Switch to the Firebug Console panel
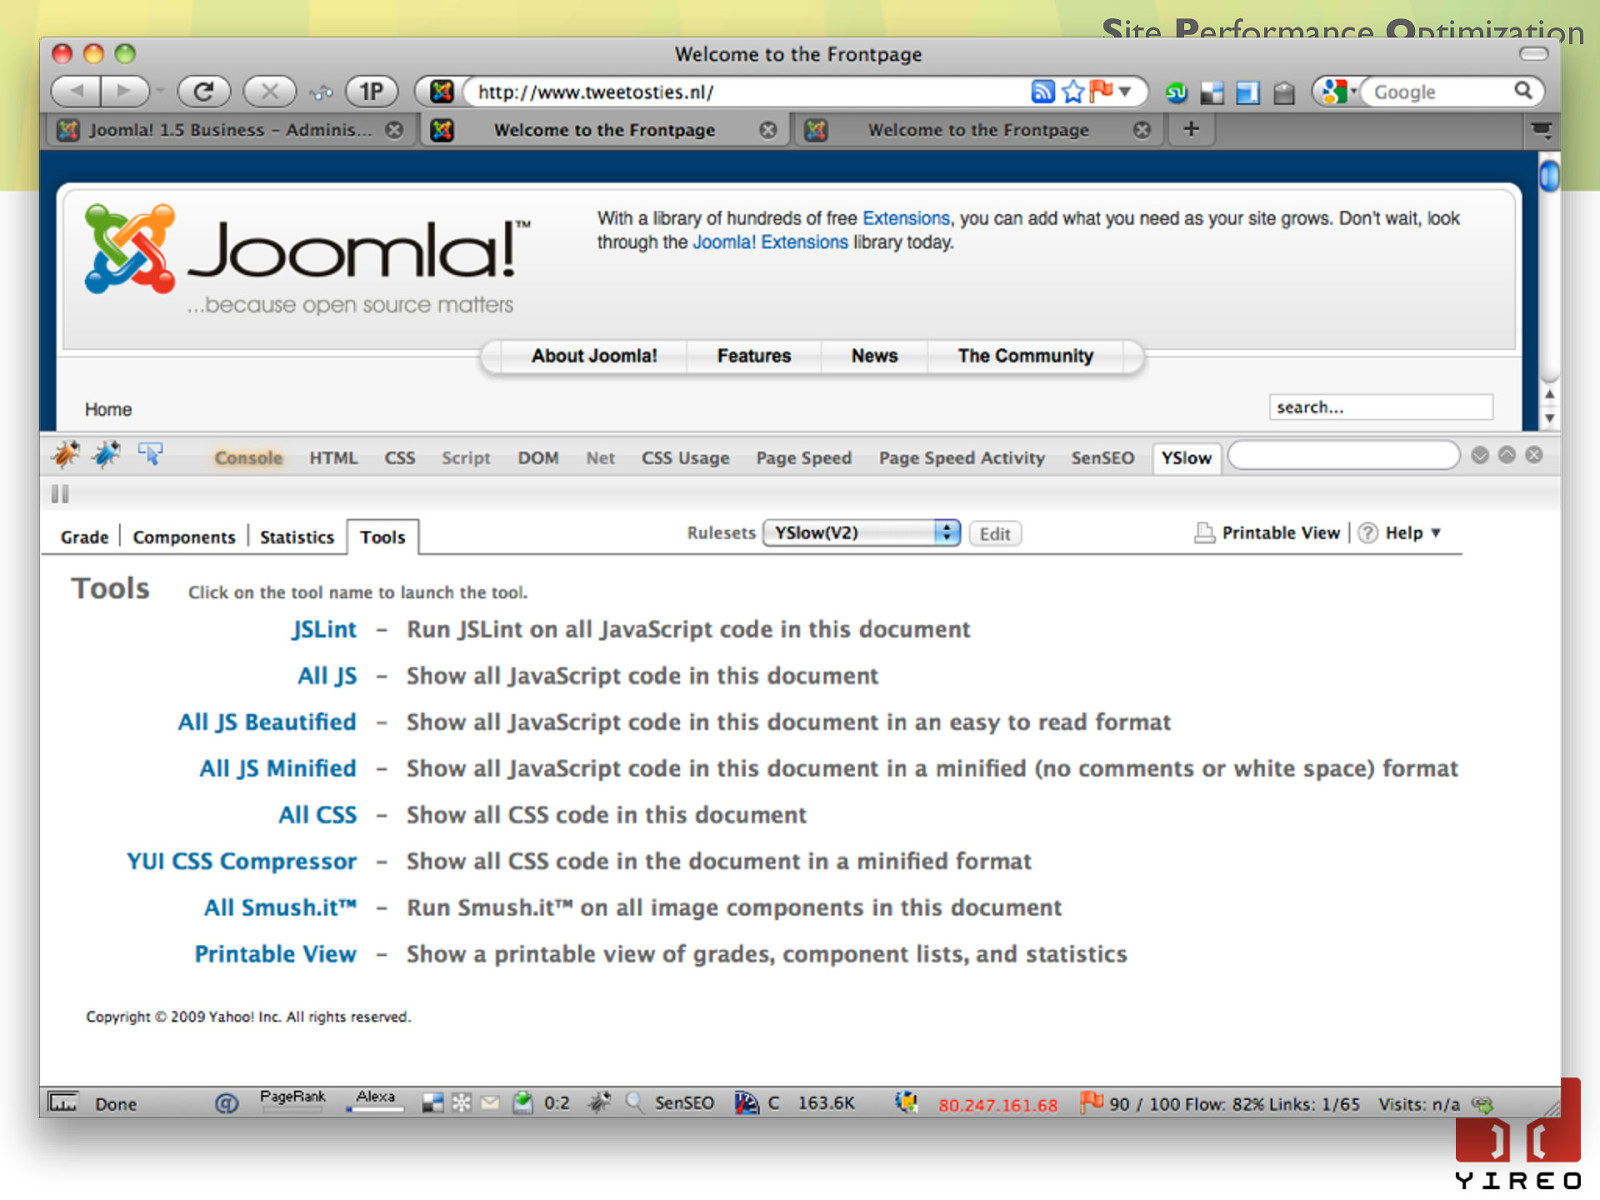The height and width of the screenshot is (1200, 1600). [248, 458]
